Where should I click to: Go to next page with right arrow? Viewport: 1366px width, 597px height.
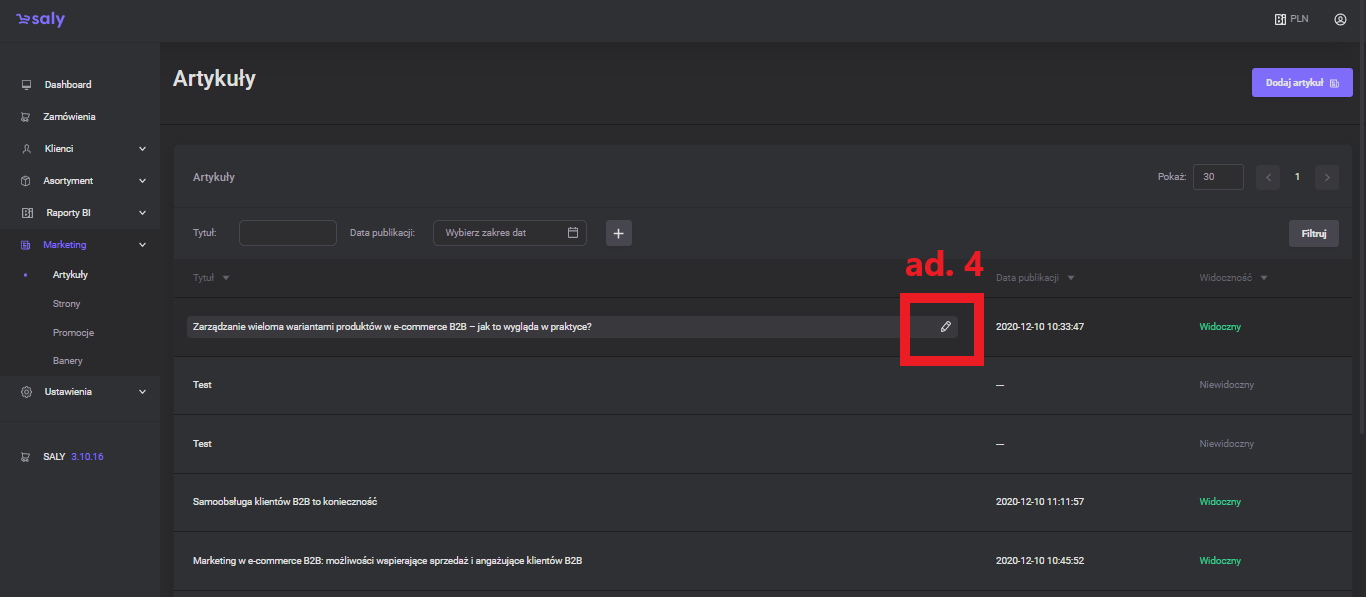coord(1327,177)
